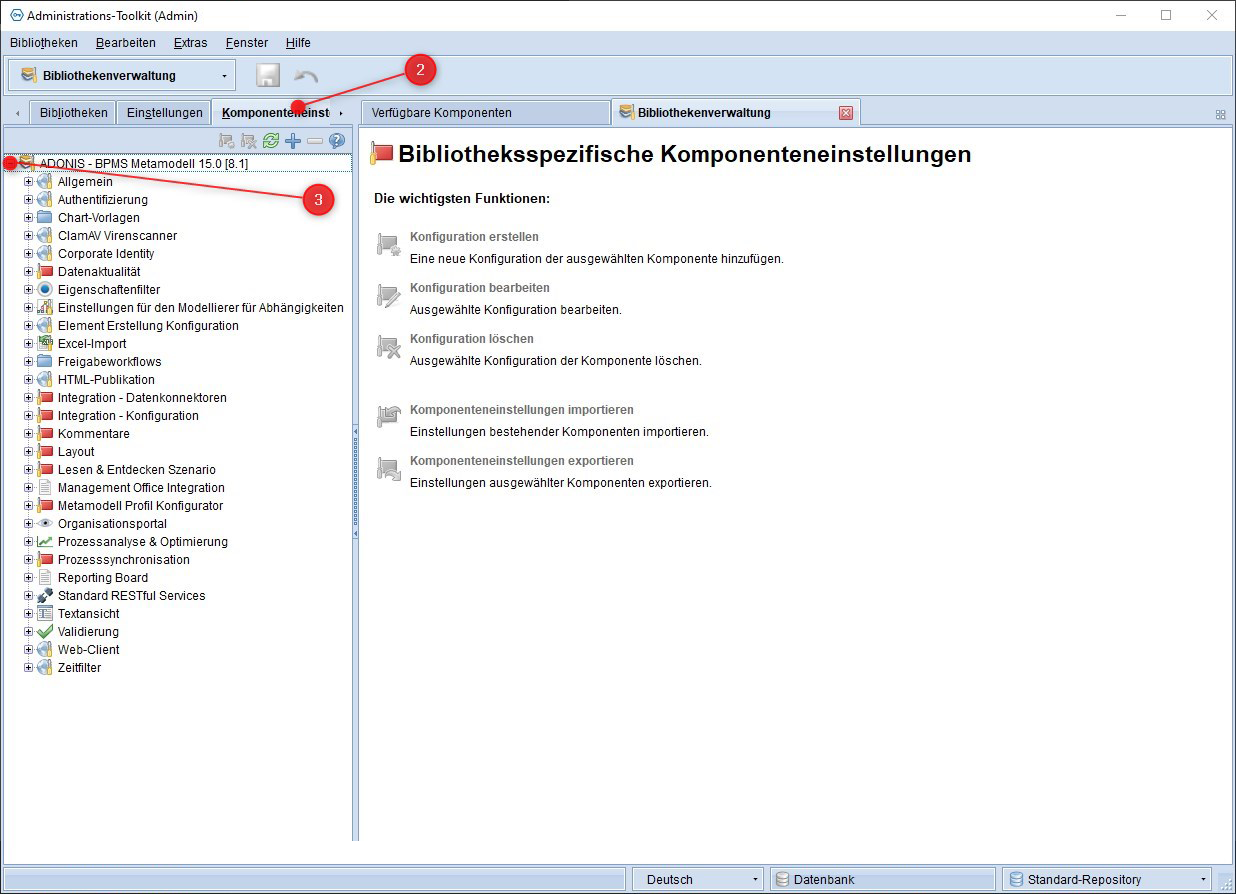Image resolution: width=1236 pixels, height=894 pixels.
Task: Click the line chart icon beside Prozessanalyse & Optimierung
Action: pyautogui.click(x=45, y=542)
